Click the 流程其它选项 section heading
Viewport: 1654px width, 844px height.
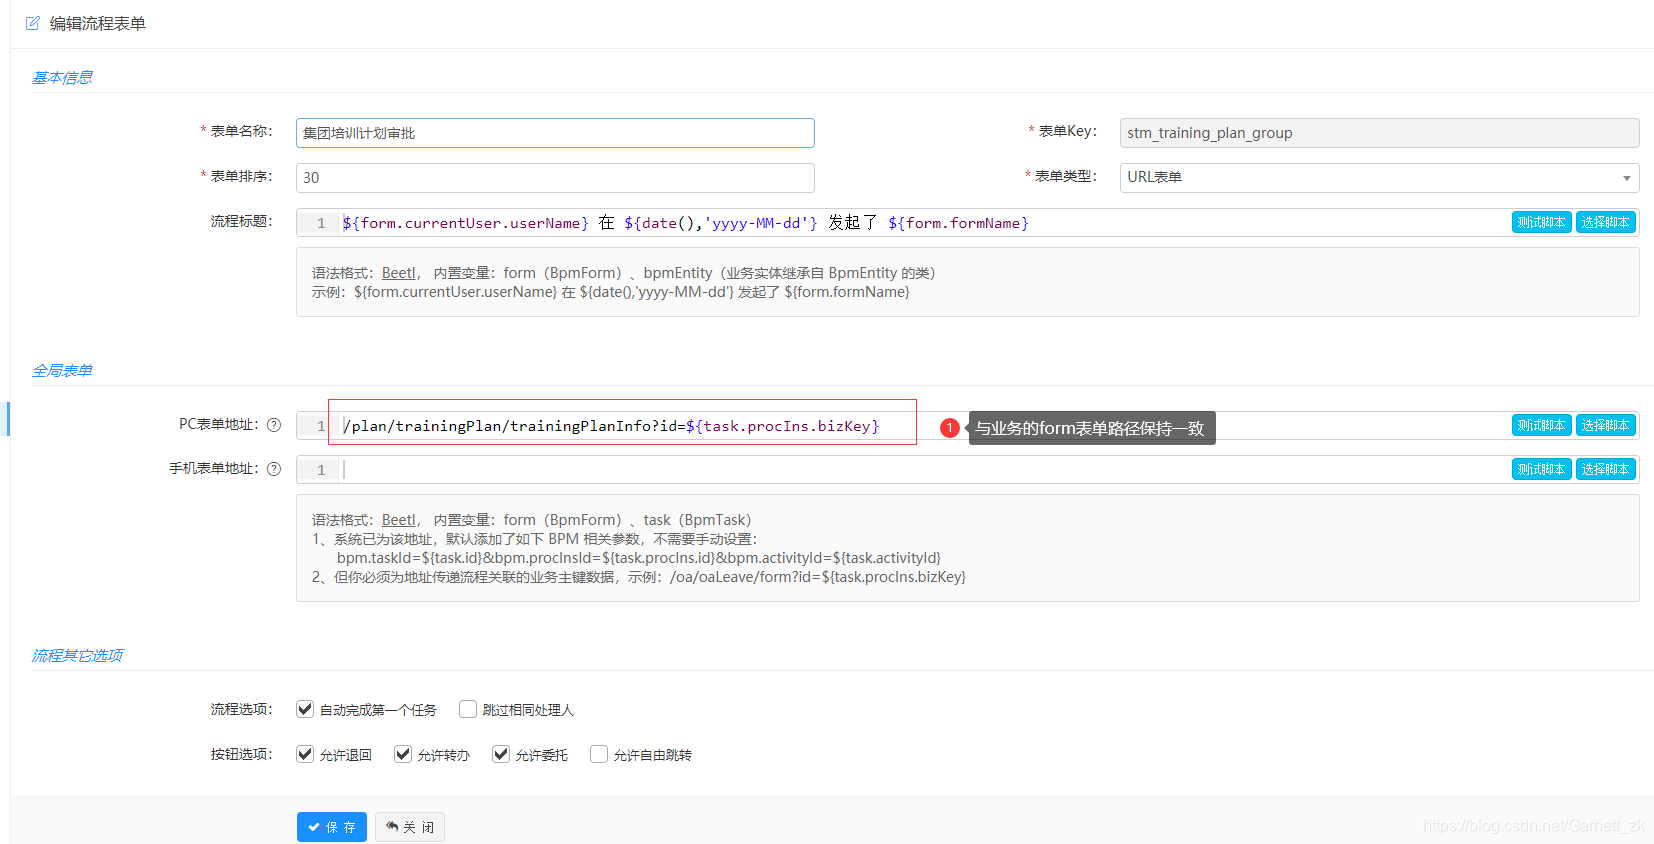(x=77, y=655)
